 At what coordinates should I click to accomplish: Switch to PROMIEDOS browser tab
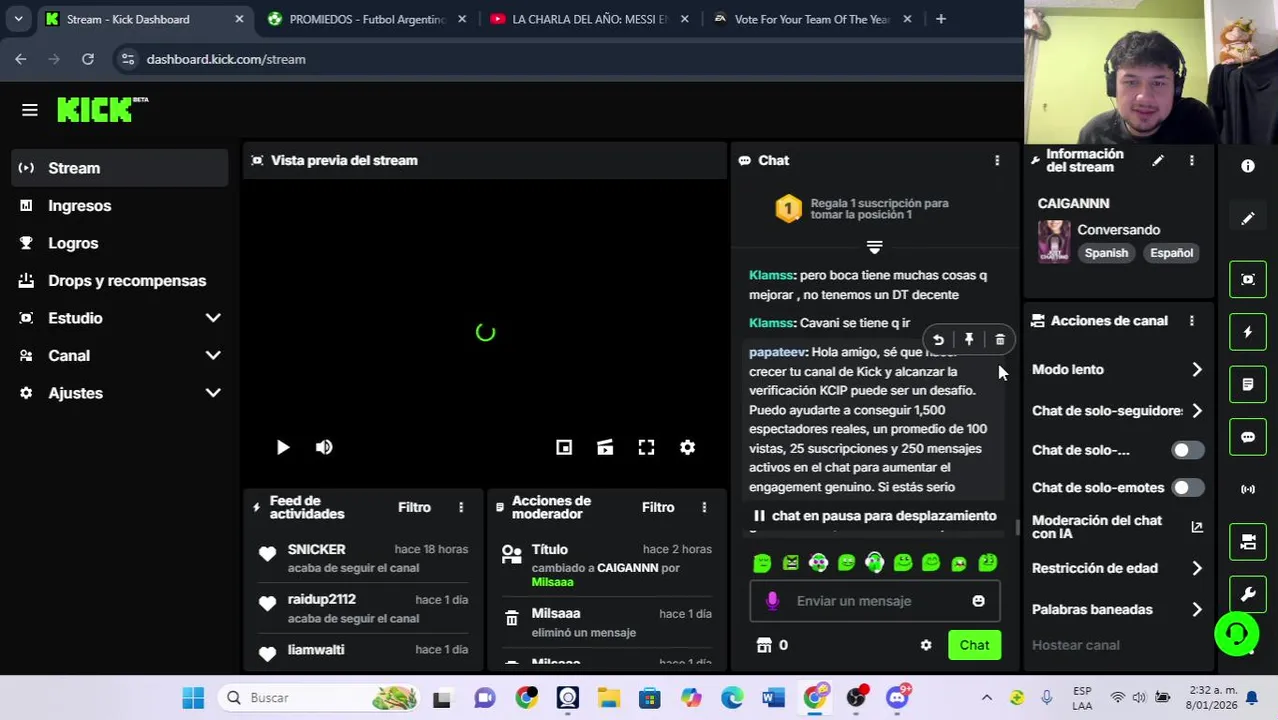coord(366,19)
